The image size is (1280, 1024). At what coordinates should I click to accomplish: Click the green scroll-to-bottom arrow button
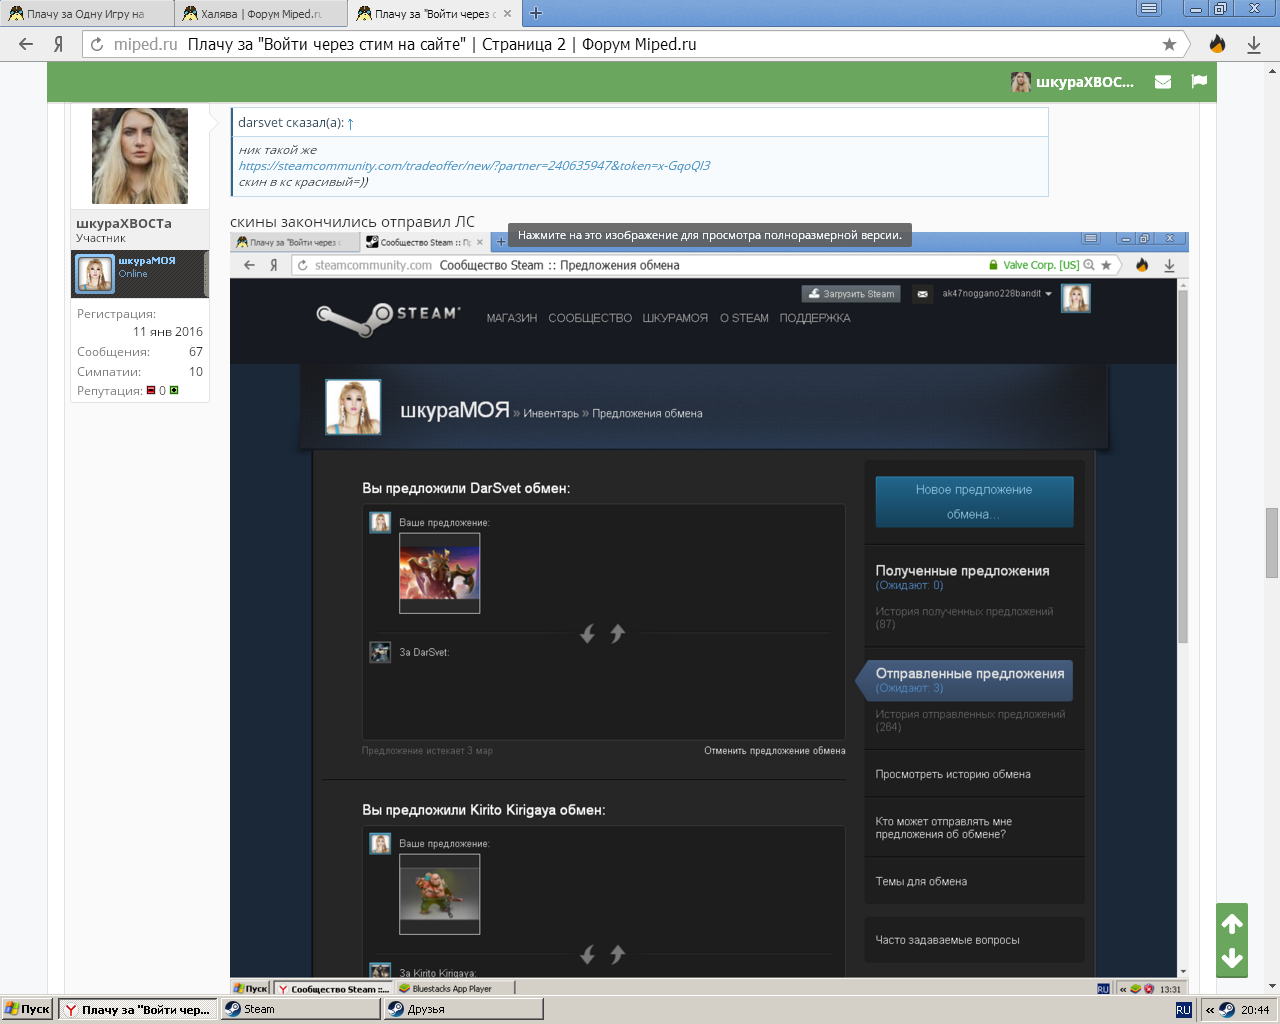1232,959
